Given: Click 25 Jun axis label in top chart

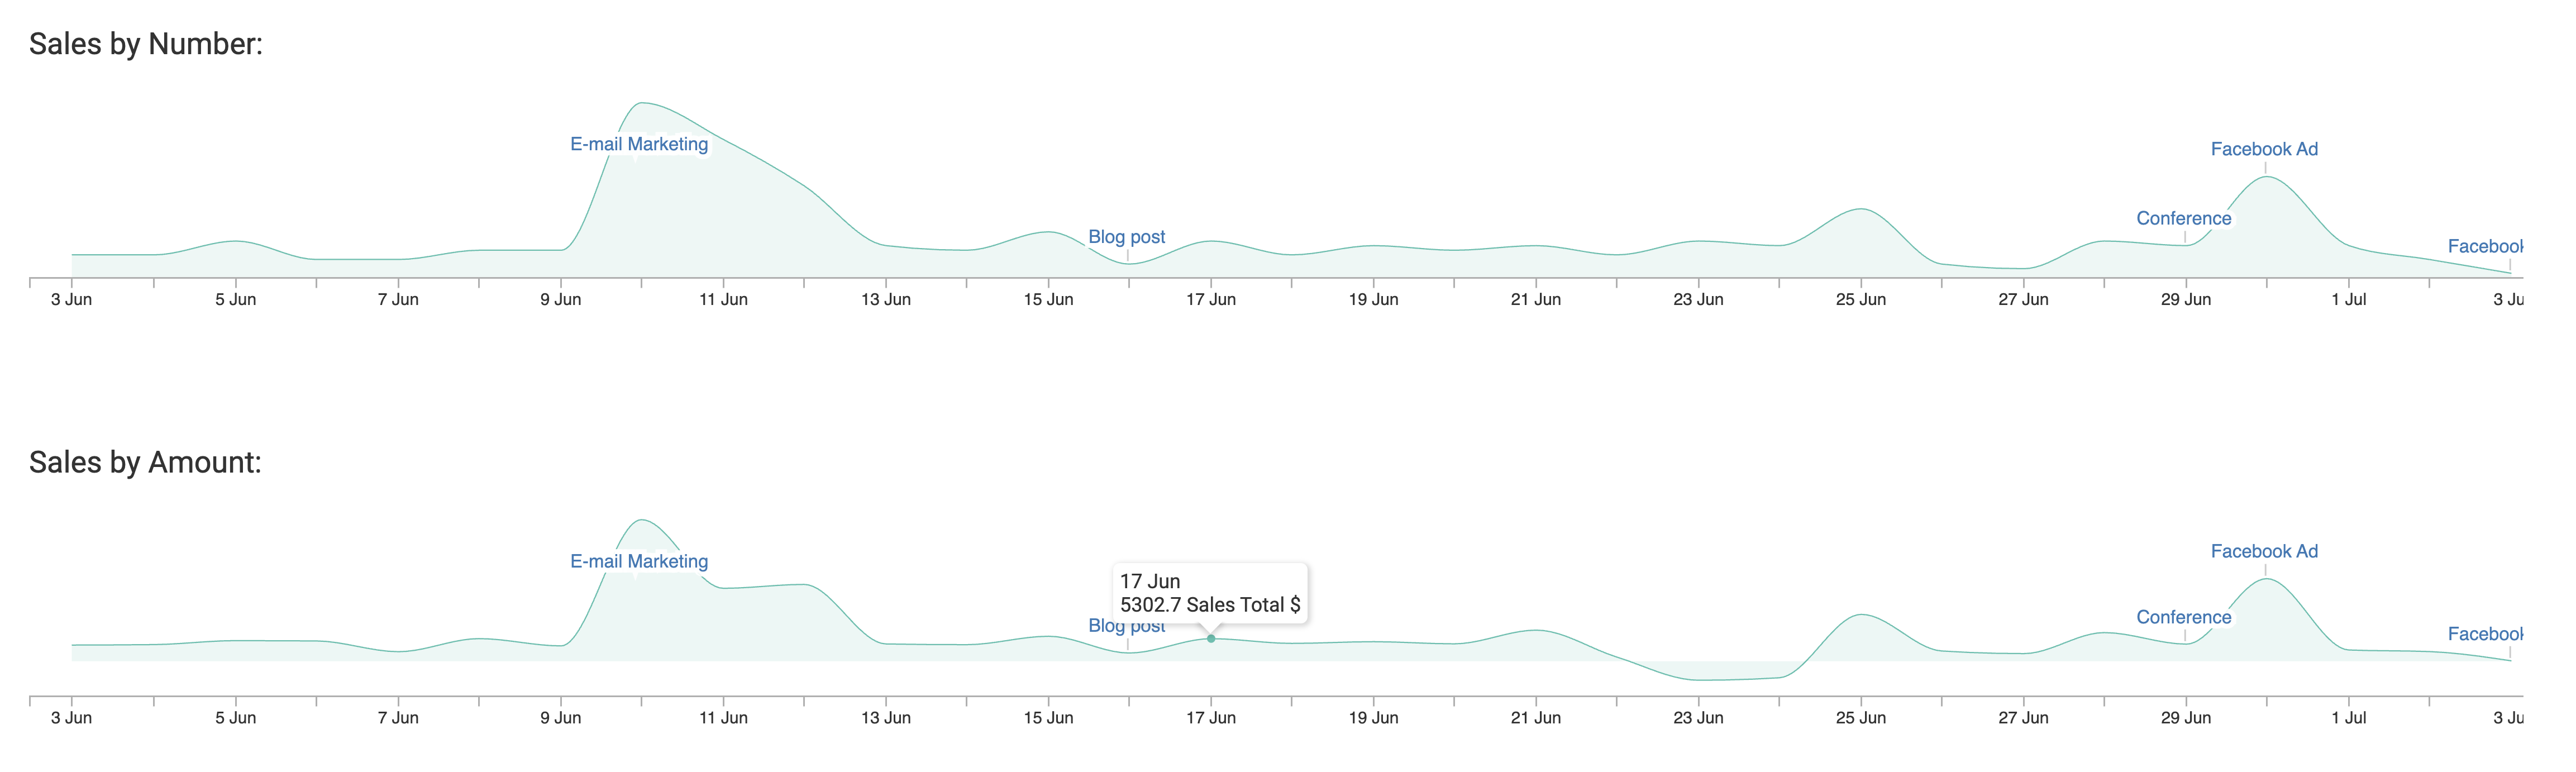Looking at the screenshot, I should [1860, 299].
